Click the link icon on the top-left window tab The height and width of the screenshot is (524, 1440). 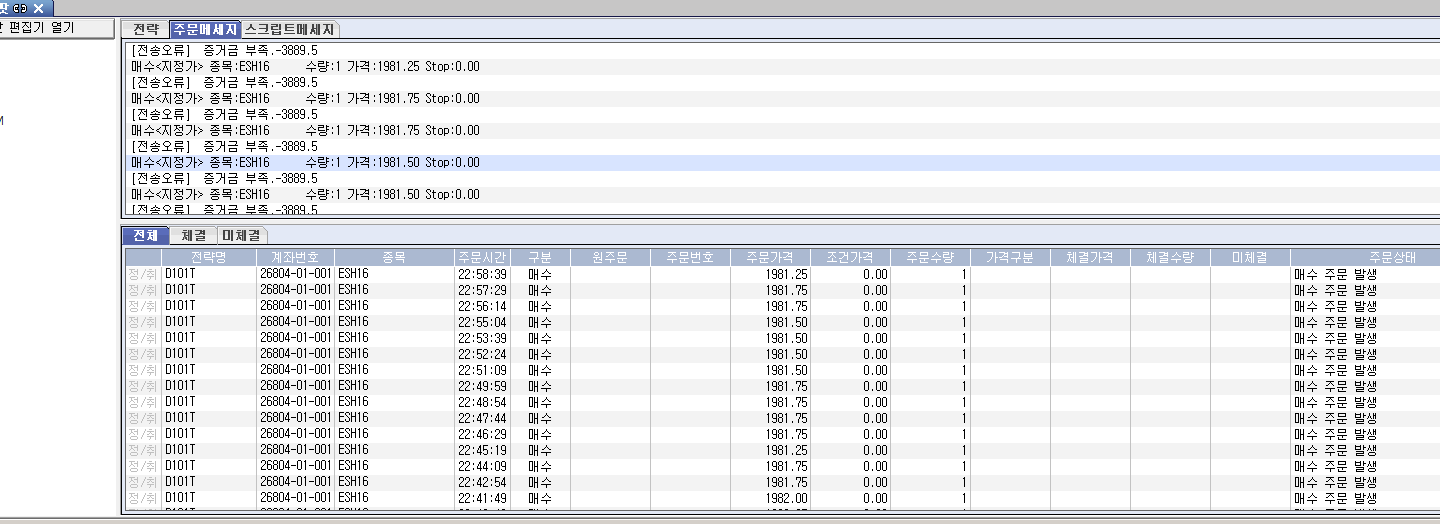point(19,8)
